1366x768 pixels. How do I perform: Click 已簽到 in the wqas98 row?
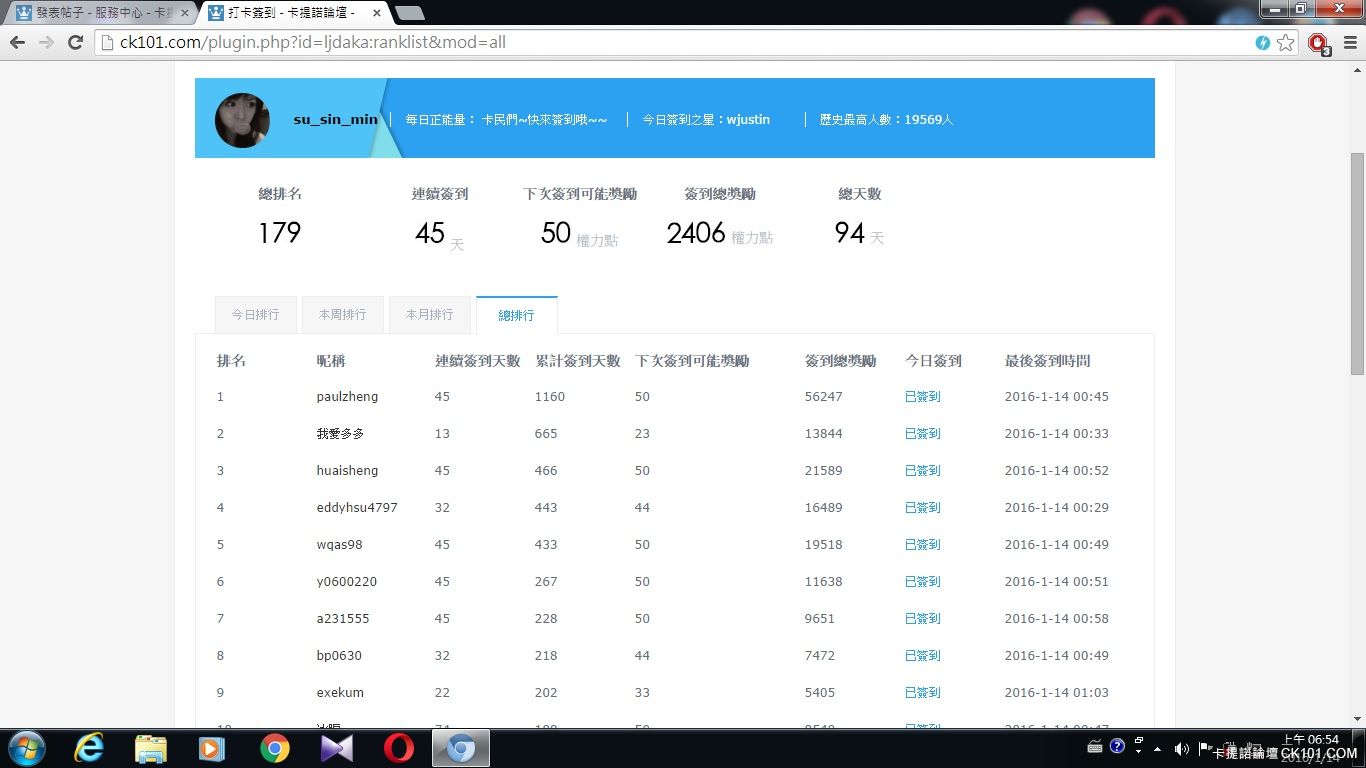922,545
